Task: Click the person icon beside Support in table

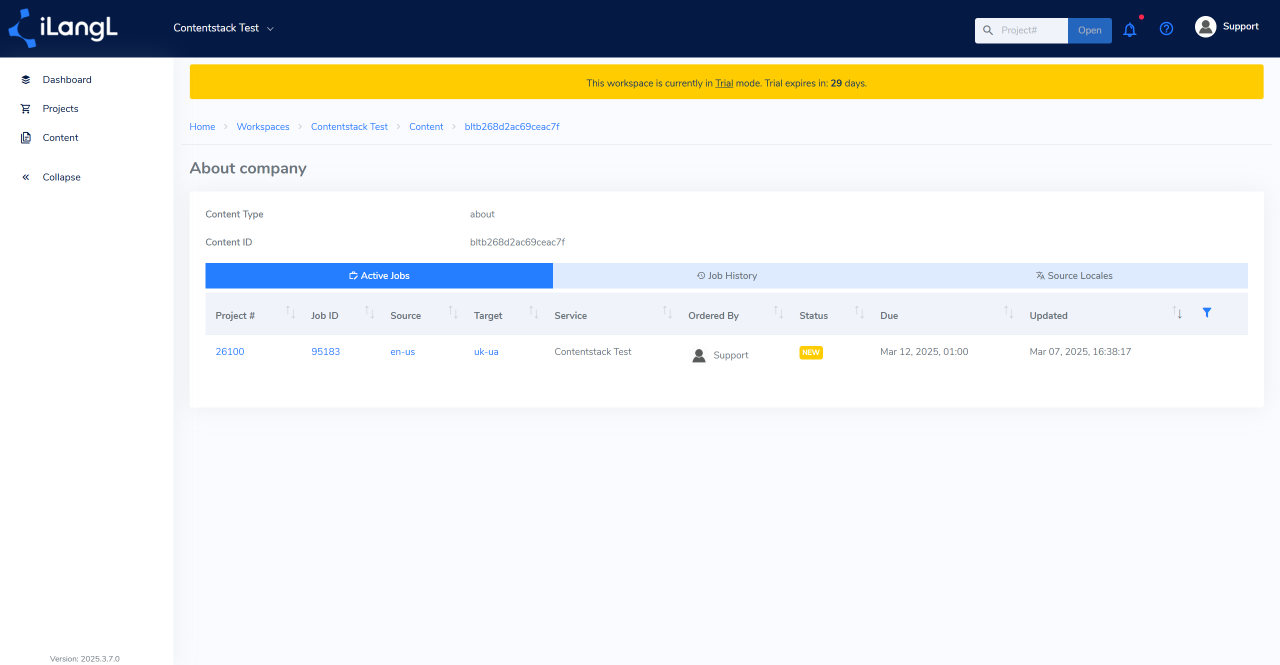Action: tap(699, 355)
